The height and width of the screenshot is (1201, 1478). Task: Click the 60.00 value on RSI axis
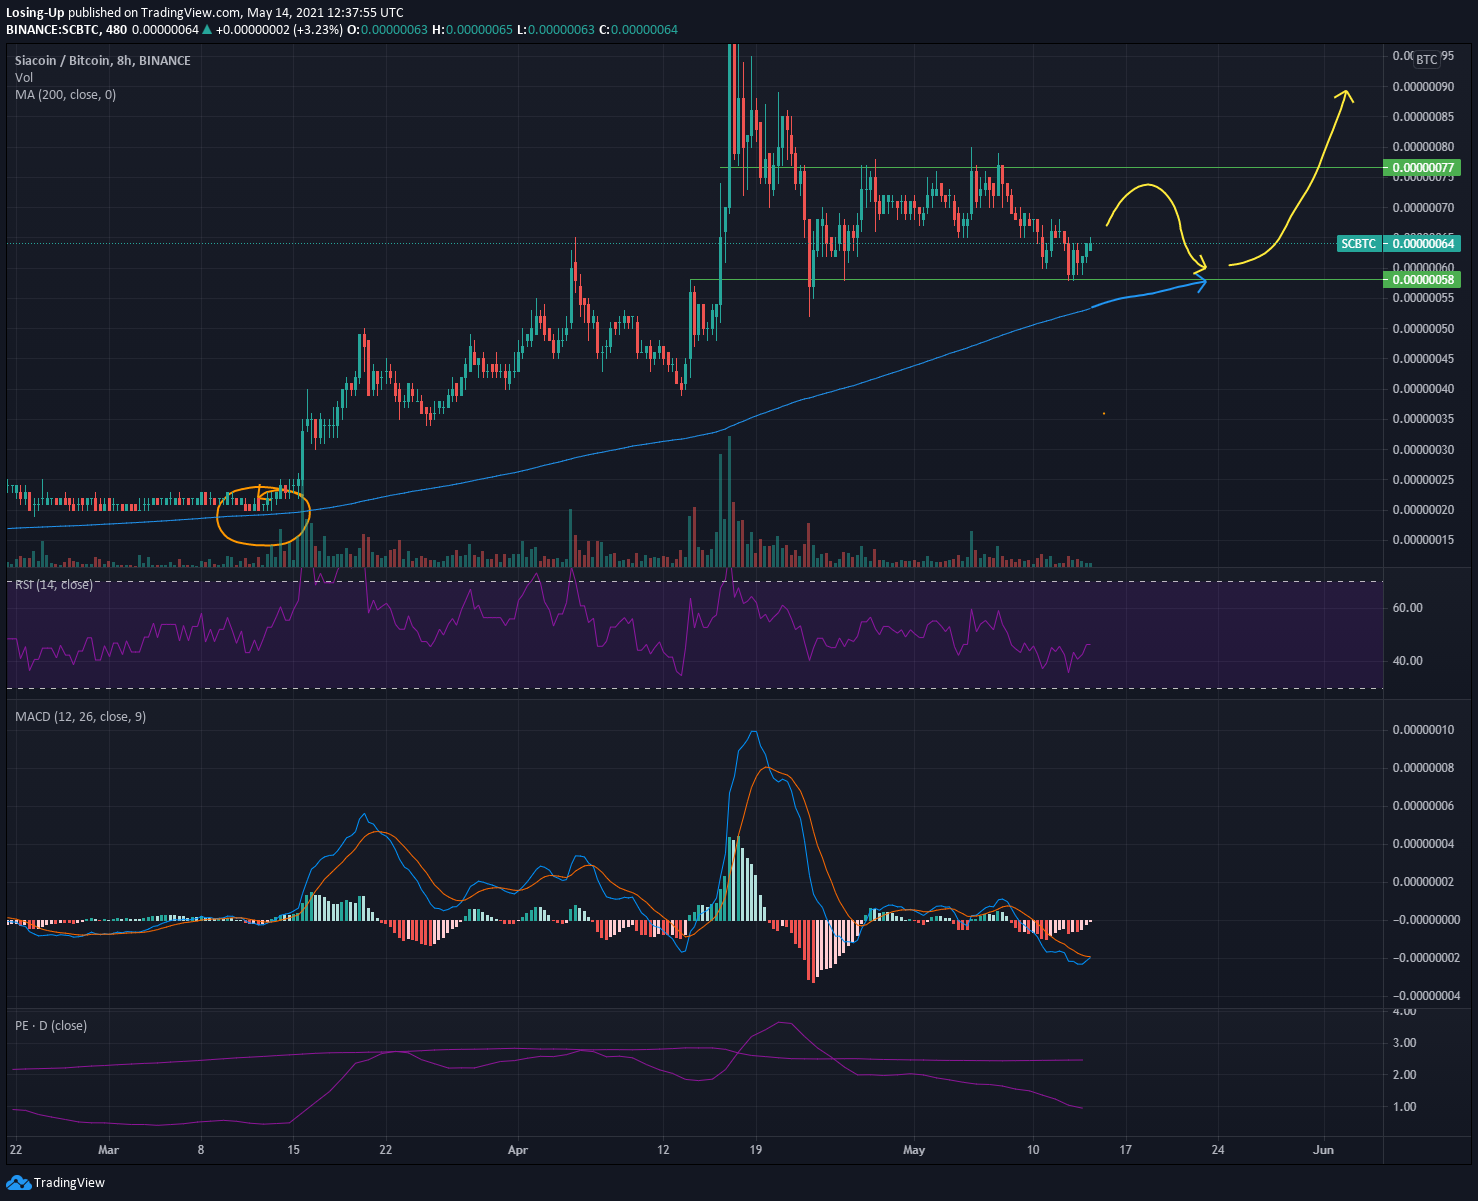1408,608
